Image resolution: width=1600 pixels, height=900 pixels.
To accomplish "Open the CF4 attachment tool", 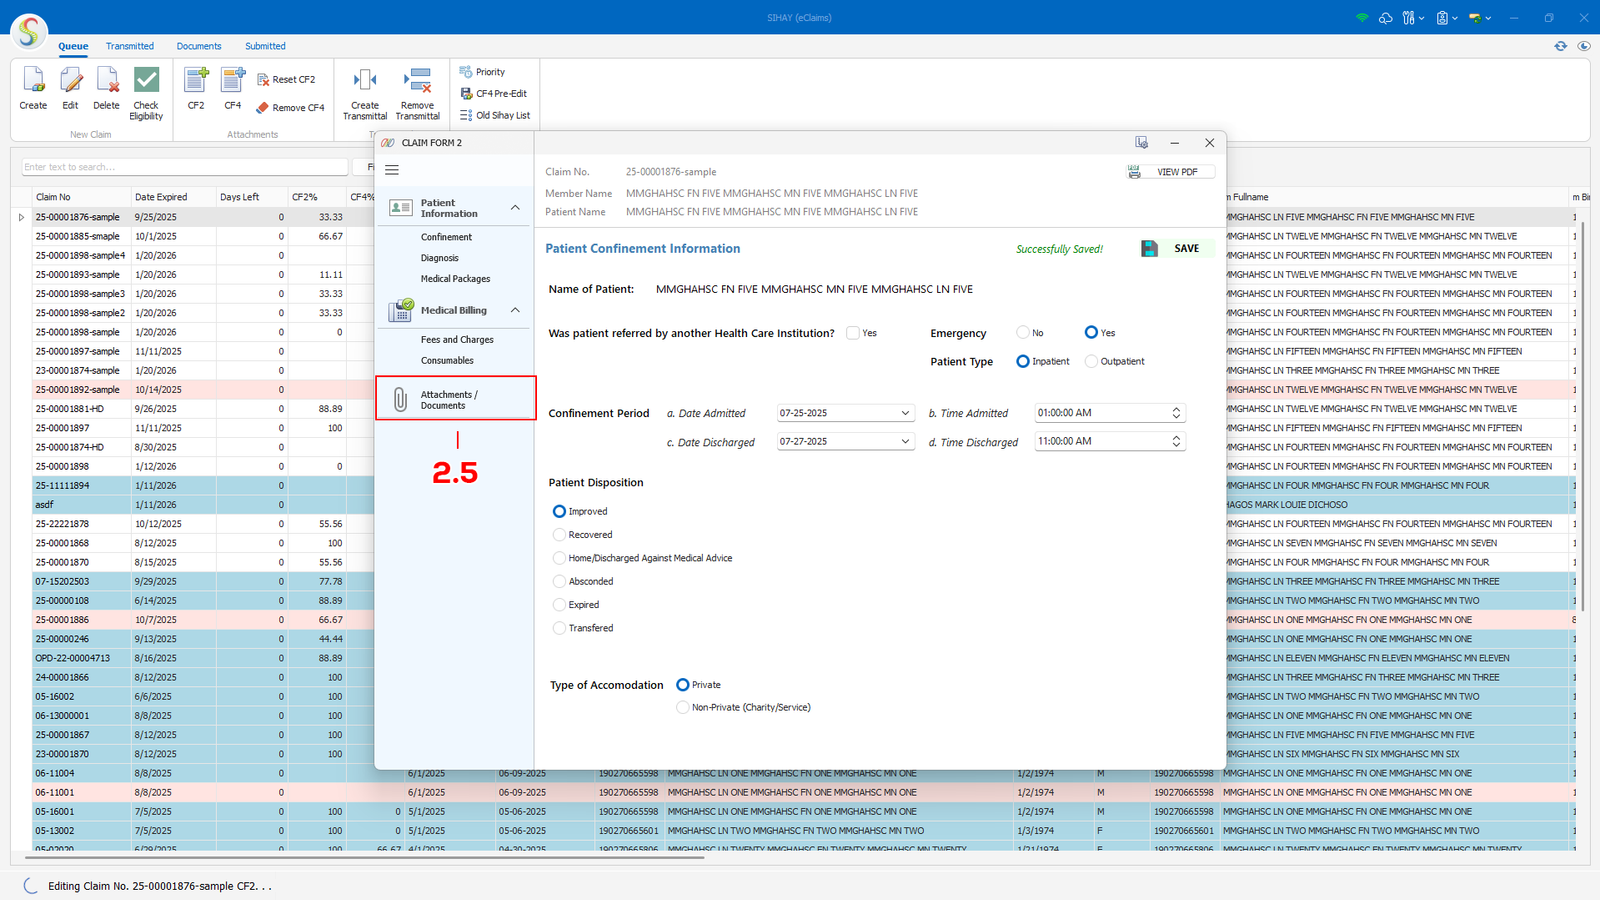I will click(232, 87).
